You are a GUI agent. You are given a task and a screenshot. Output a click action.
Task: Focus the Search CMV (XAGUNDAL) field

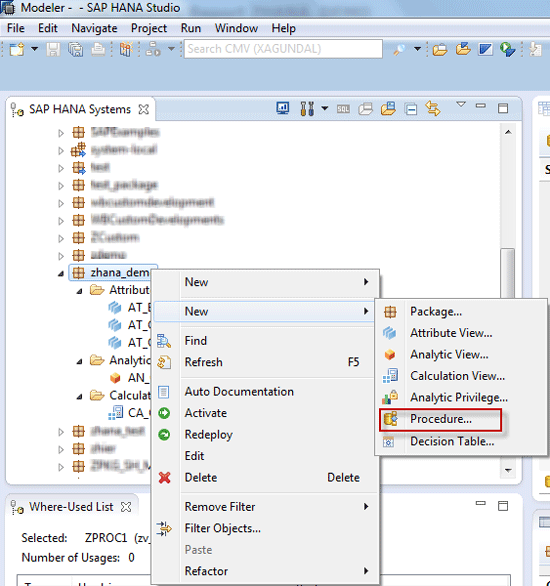(x=283, y=49)
